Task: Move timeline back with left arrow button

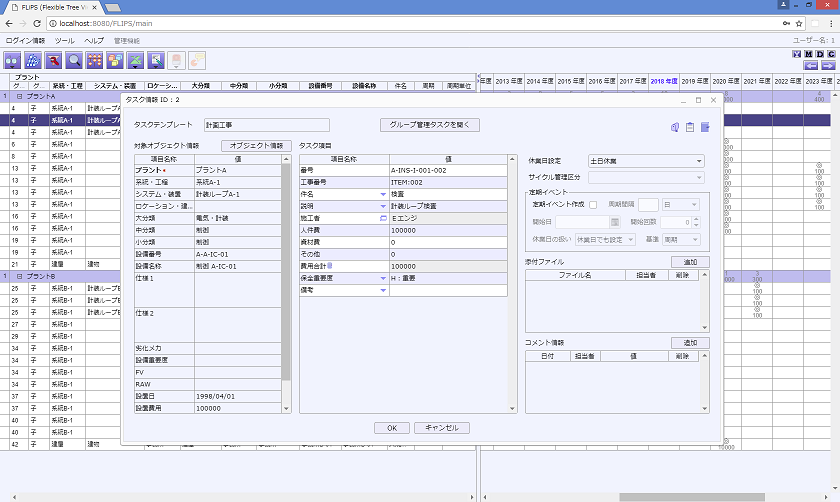Action: point(811,65)
